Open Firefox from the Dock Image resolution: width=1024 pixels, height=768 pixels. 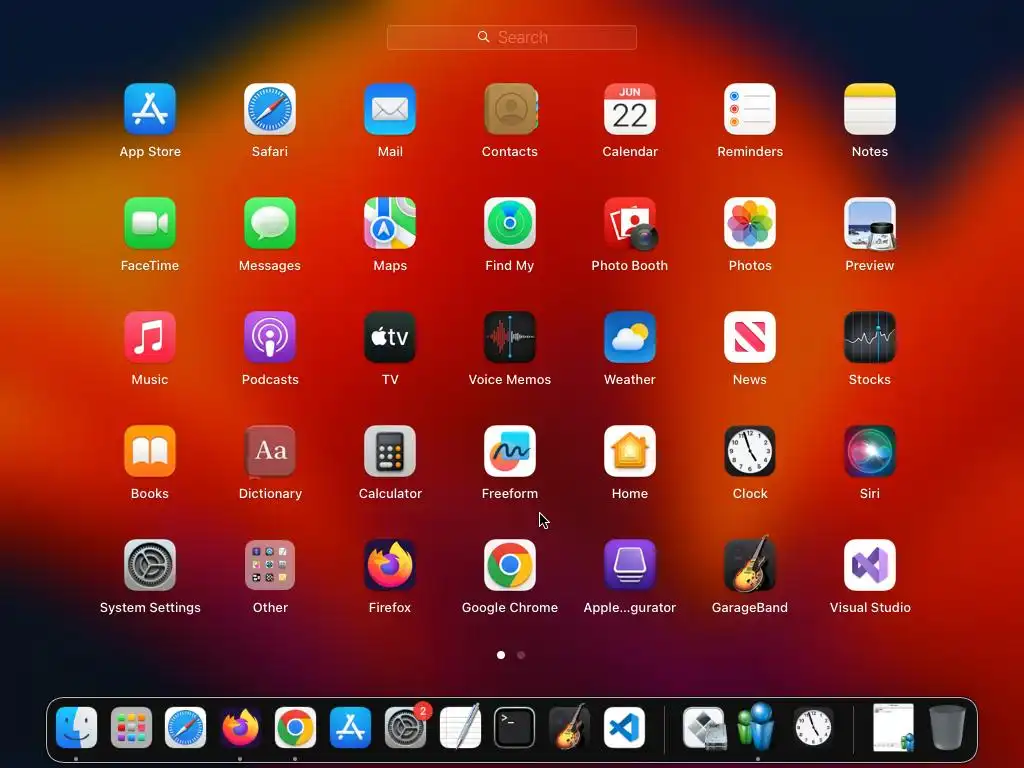[240, 728]
